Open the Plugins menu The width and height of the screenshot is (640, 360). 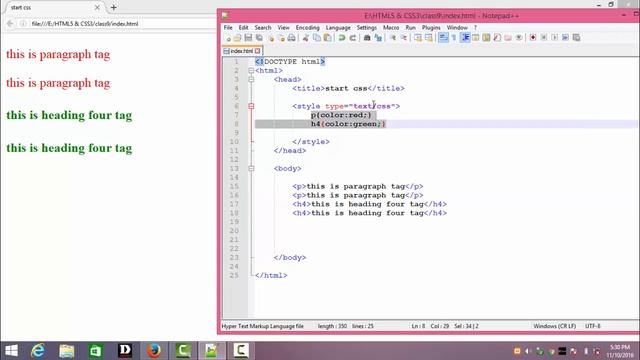[431, 27]
